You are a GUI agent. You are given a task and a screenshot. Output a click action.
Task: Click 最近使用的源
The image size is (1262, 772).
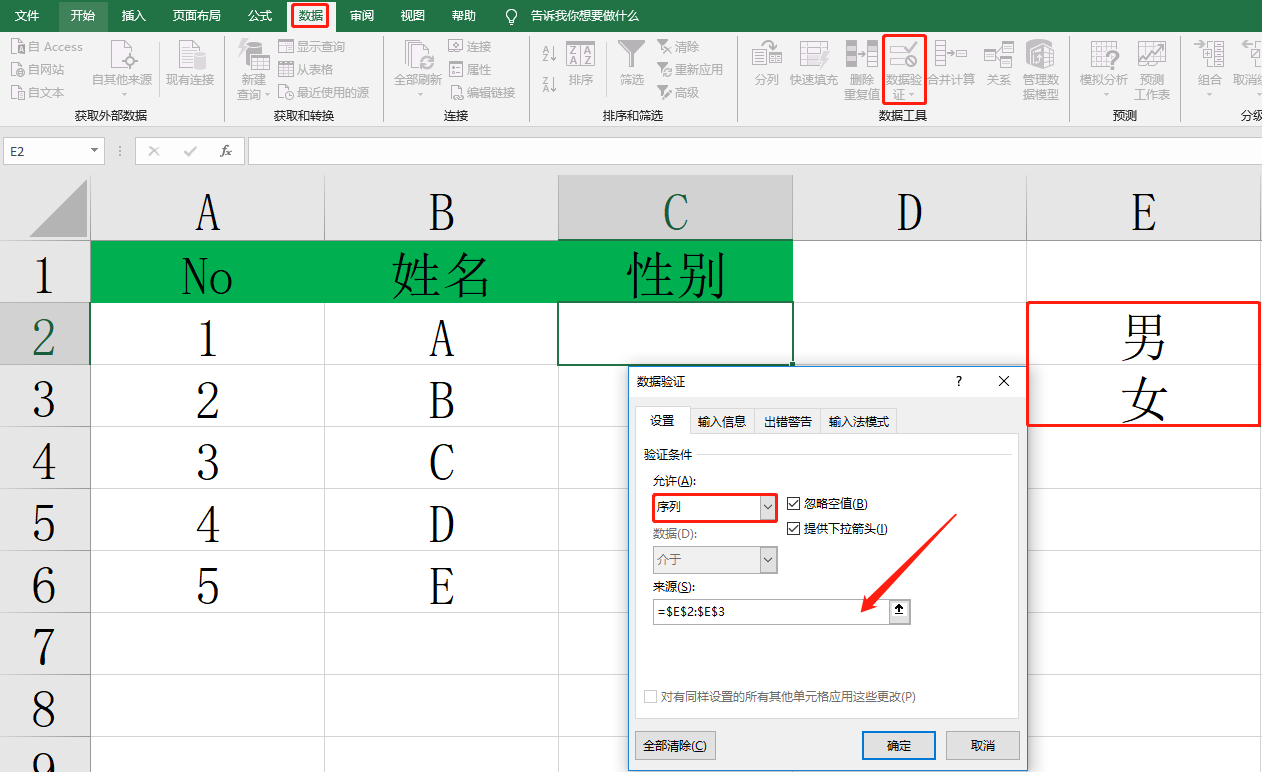[323, 92]
